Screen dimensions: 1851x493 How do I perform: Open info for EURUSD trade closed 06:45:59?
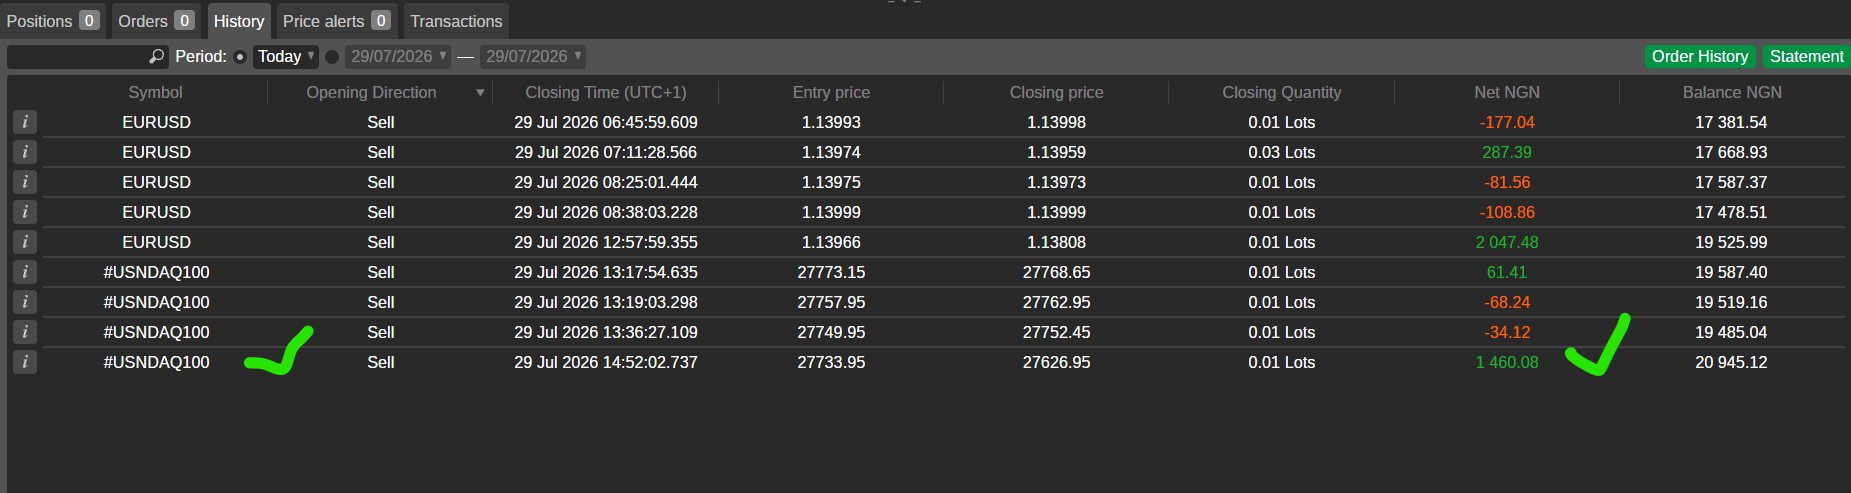tap(25, 122)
